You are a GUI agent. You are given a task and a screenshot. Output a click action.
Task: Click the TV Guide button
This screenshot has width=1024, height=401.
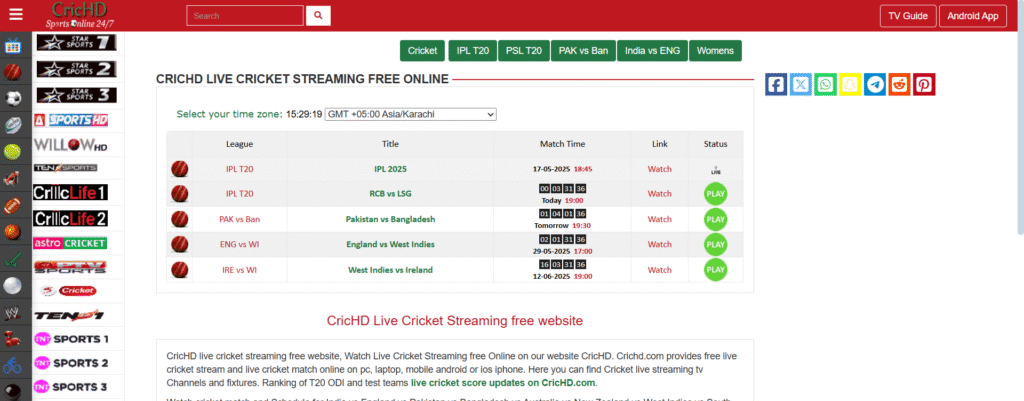click(x=908, y=16)
